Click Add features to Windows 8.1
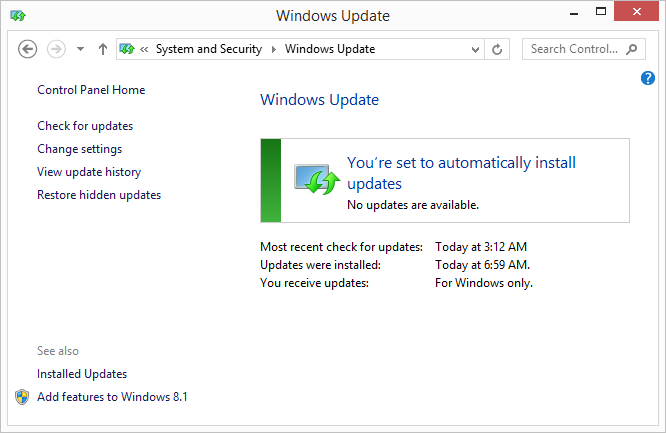 112,397
